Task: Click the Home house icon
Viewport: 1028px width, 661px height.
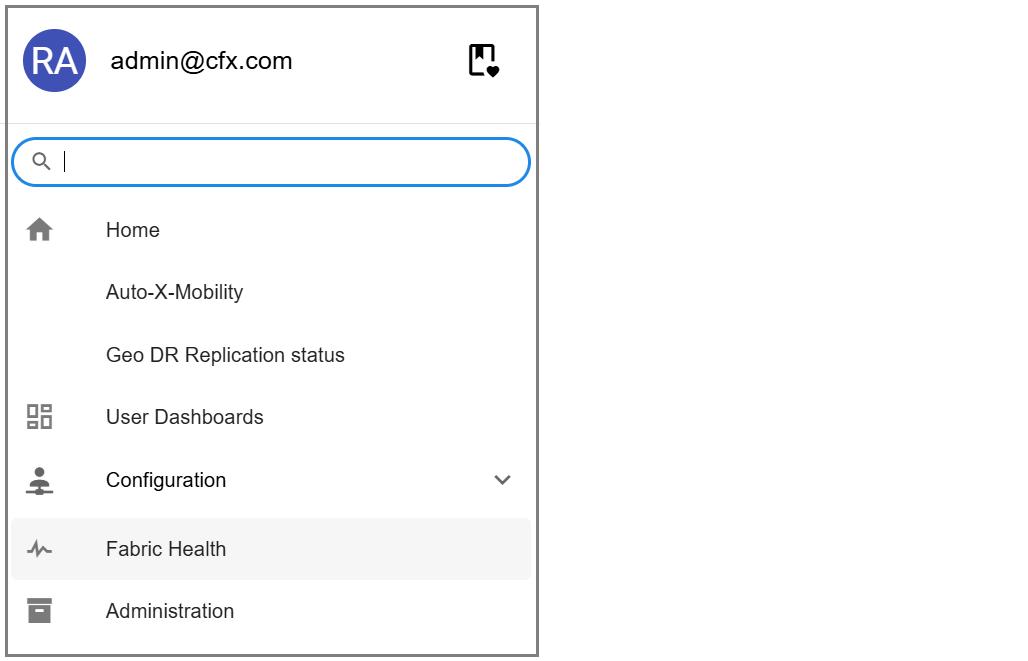Action: click(x=39, y=230)
